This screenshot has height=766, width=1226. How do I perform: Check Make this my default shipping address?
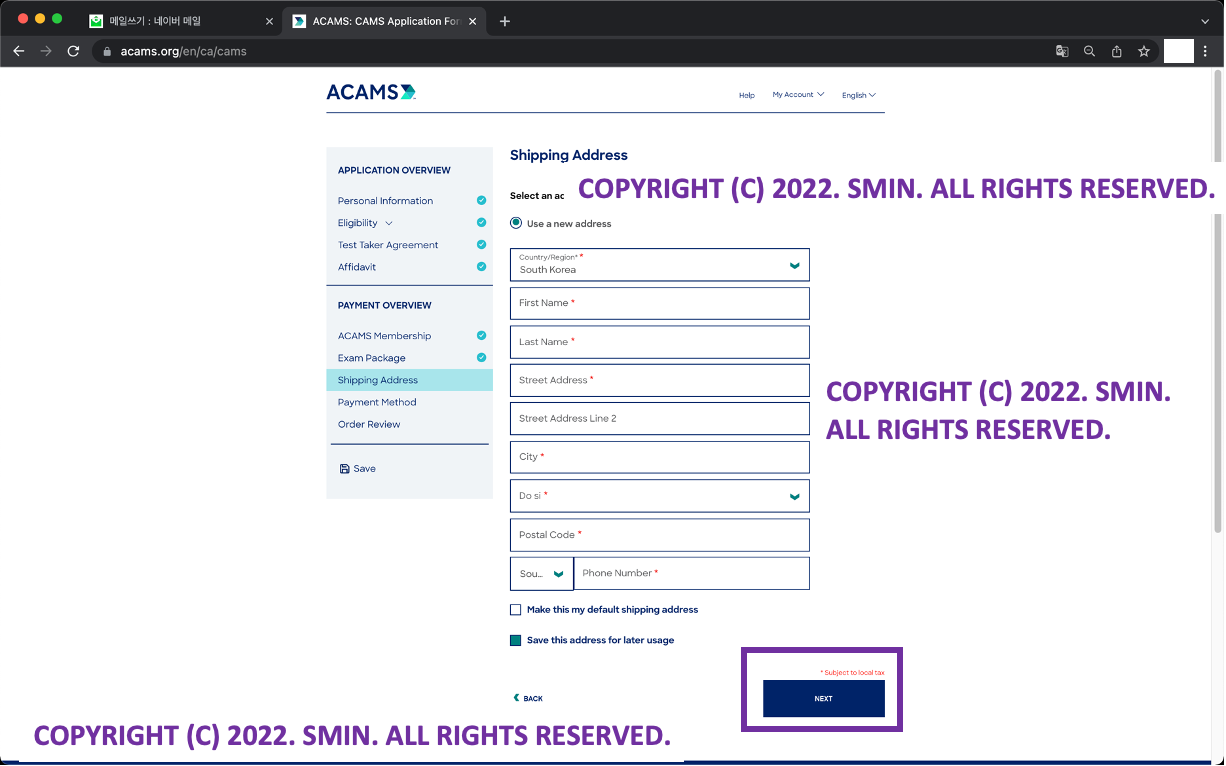tap(516, 609)
